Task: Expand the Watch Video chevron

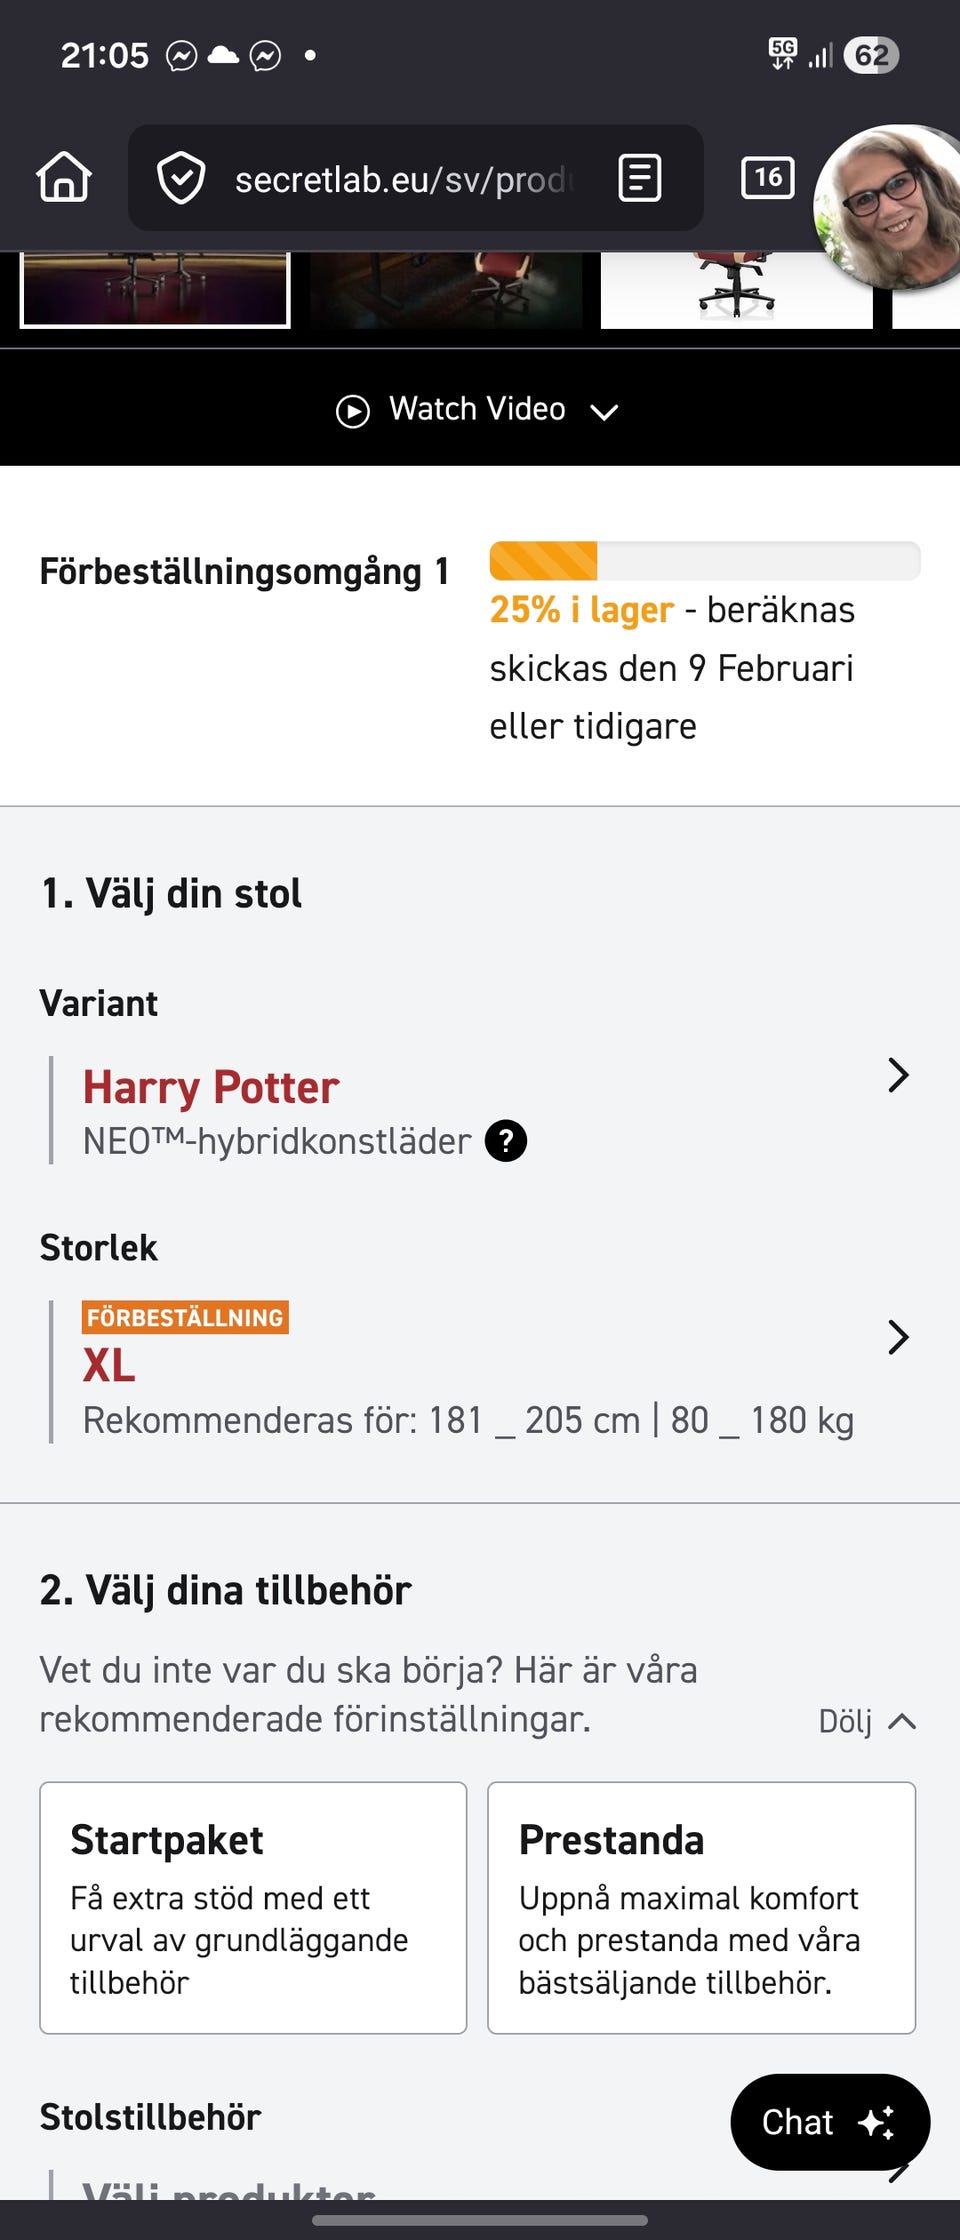Action: (605, 411)
